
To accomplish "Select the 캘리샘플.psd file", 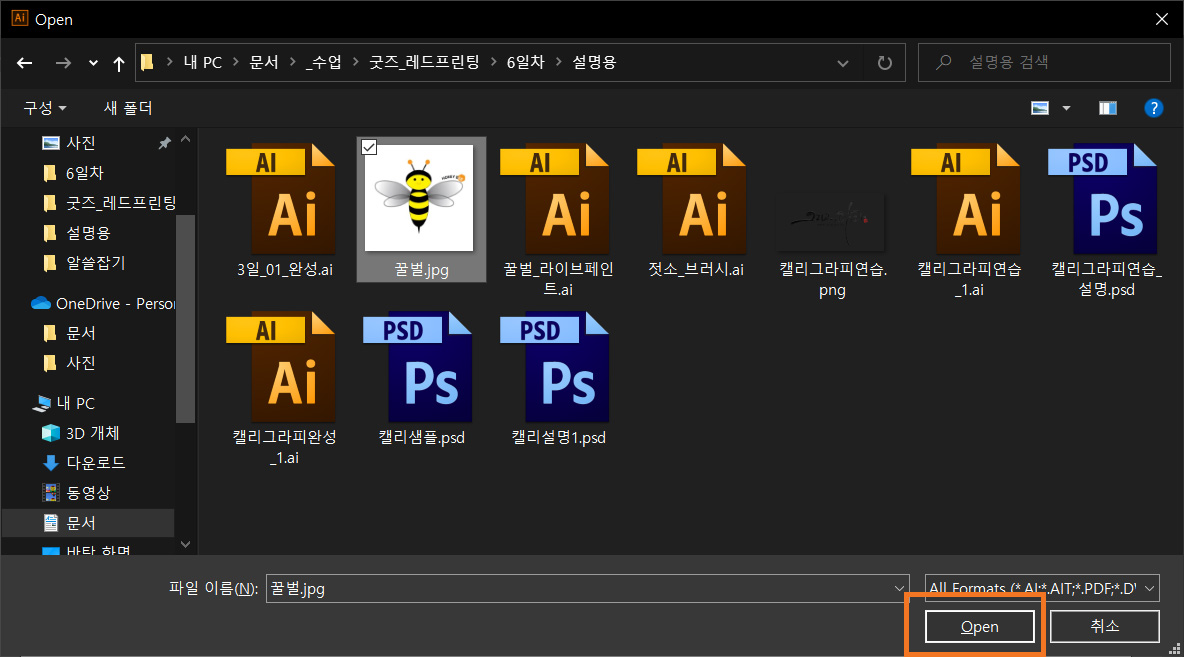I will (421, 378).
